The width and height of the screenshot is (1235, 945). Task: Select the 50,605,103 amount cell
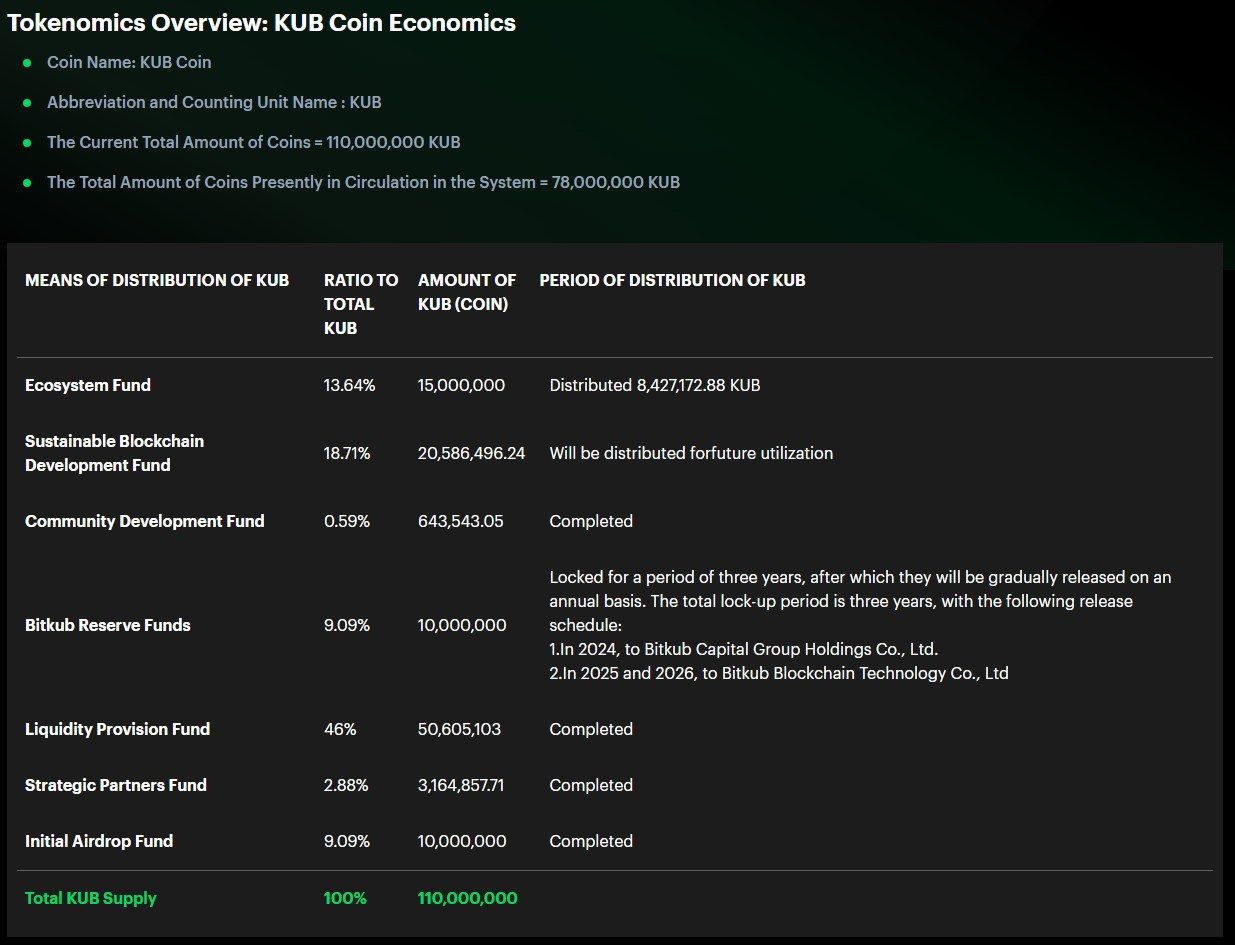[460, 729]
